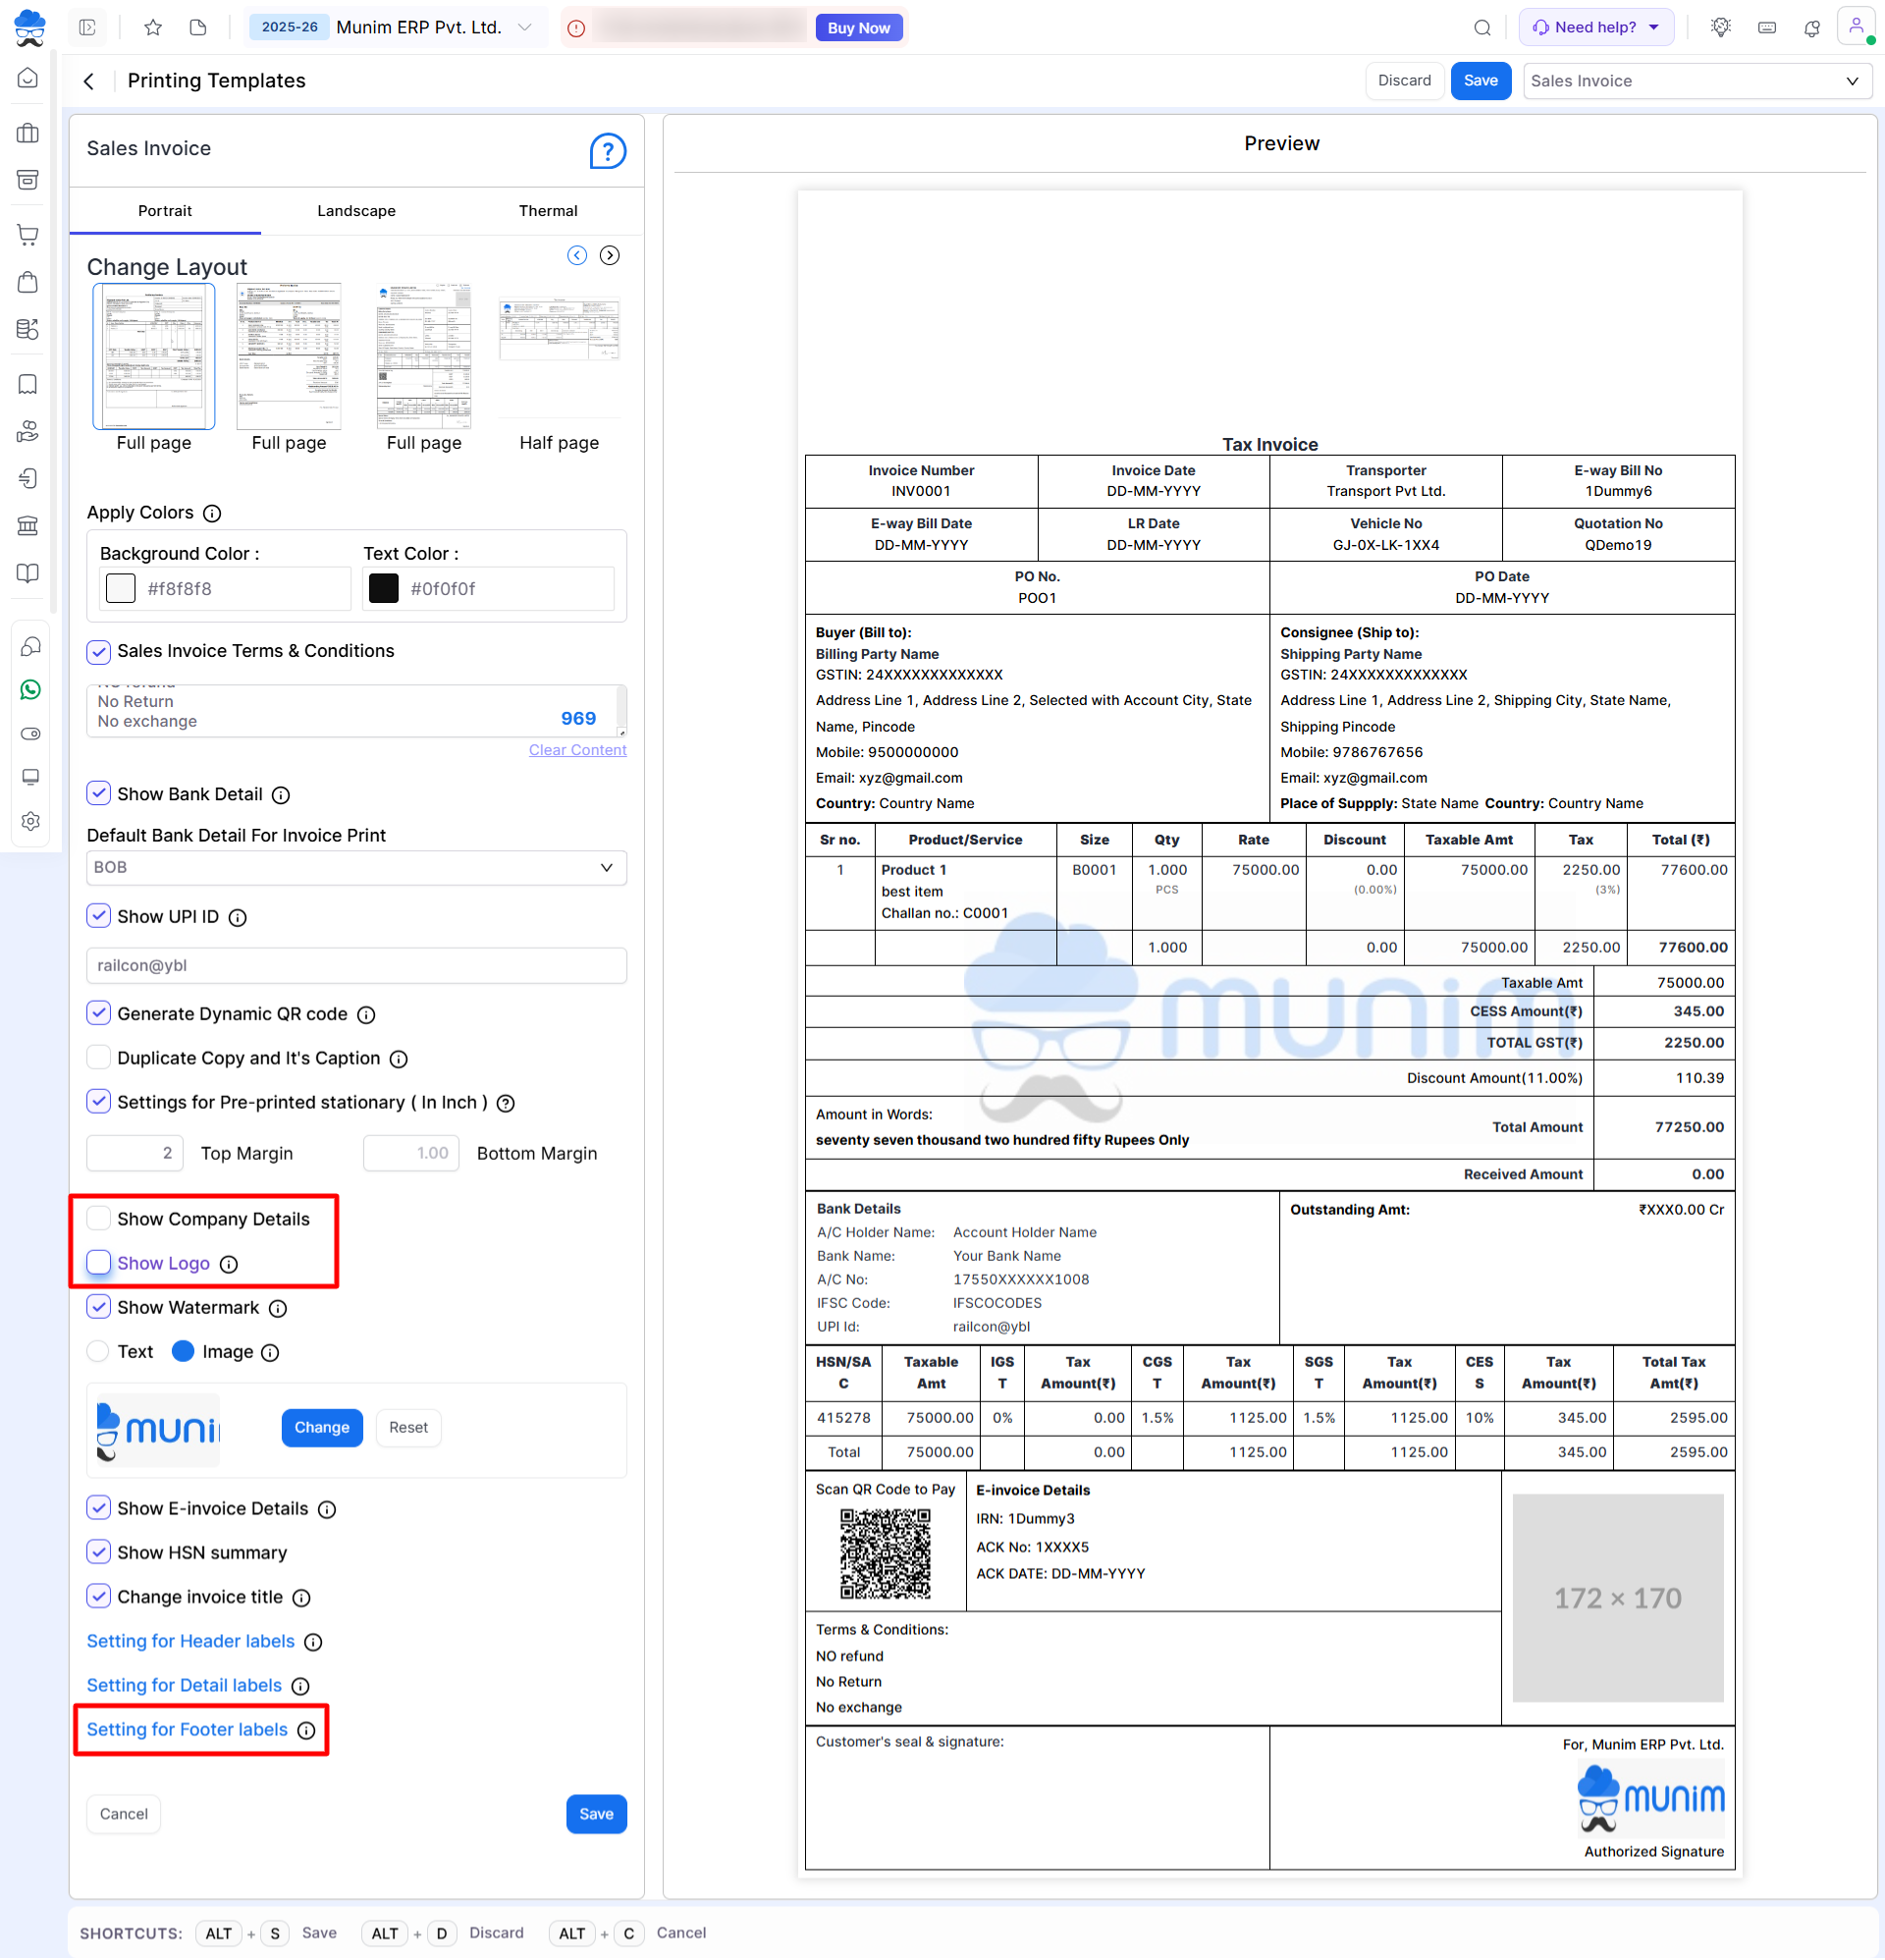Switch to the Thermal tab
Image resolution: width=1885 pixels, height=1960 pixels.
pyautogui.click(x=548, y=211)
